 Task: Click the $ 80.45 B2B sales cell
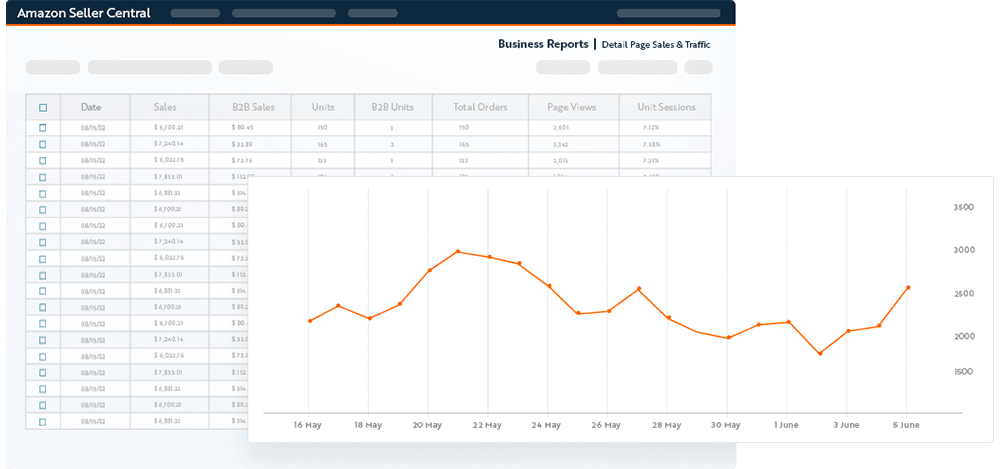point(242,128)
